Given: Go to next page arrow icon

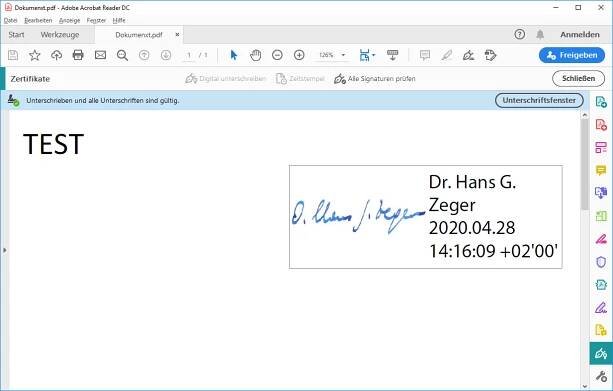Looking at the screenshot, I should tap(166, 55).
